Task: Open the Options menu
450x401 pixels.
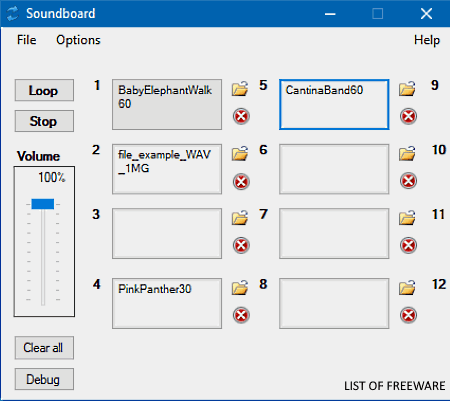Action: (78, 40)
